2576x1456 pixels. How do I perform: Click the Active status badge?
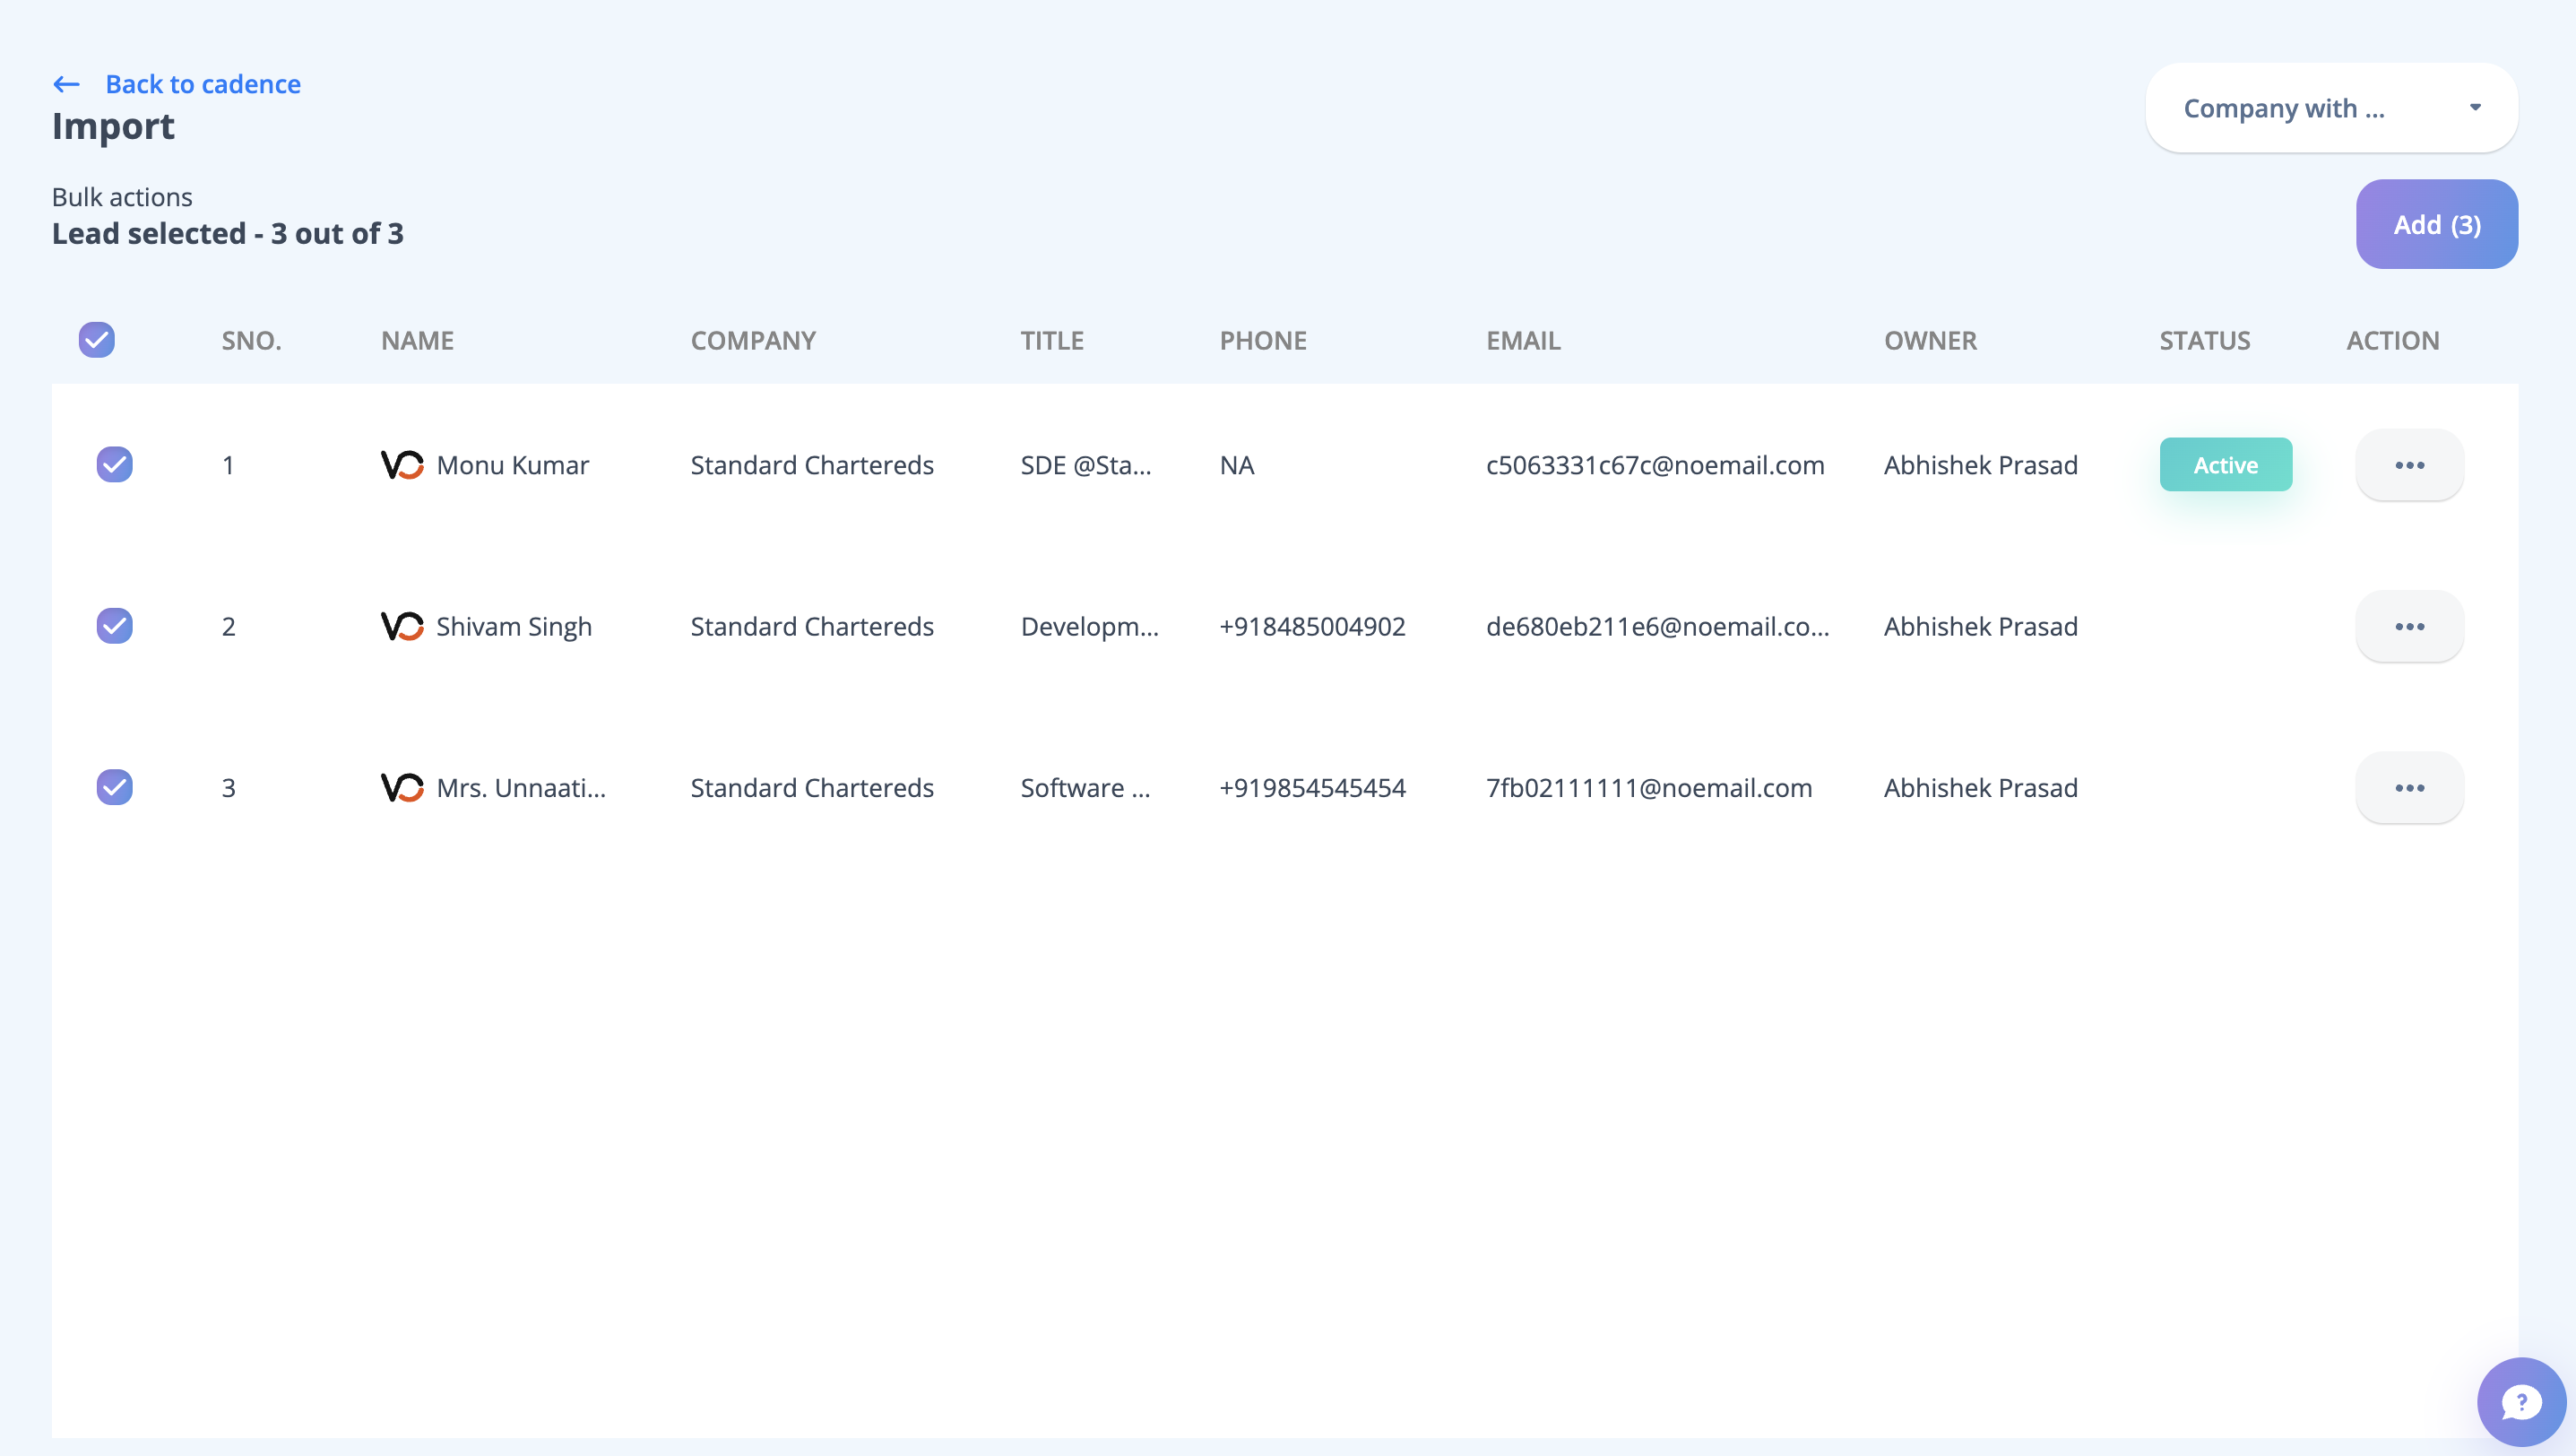(x=2225, y=465)
